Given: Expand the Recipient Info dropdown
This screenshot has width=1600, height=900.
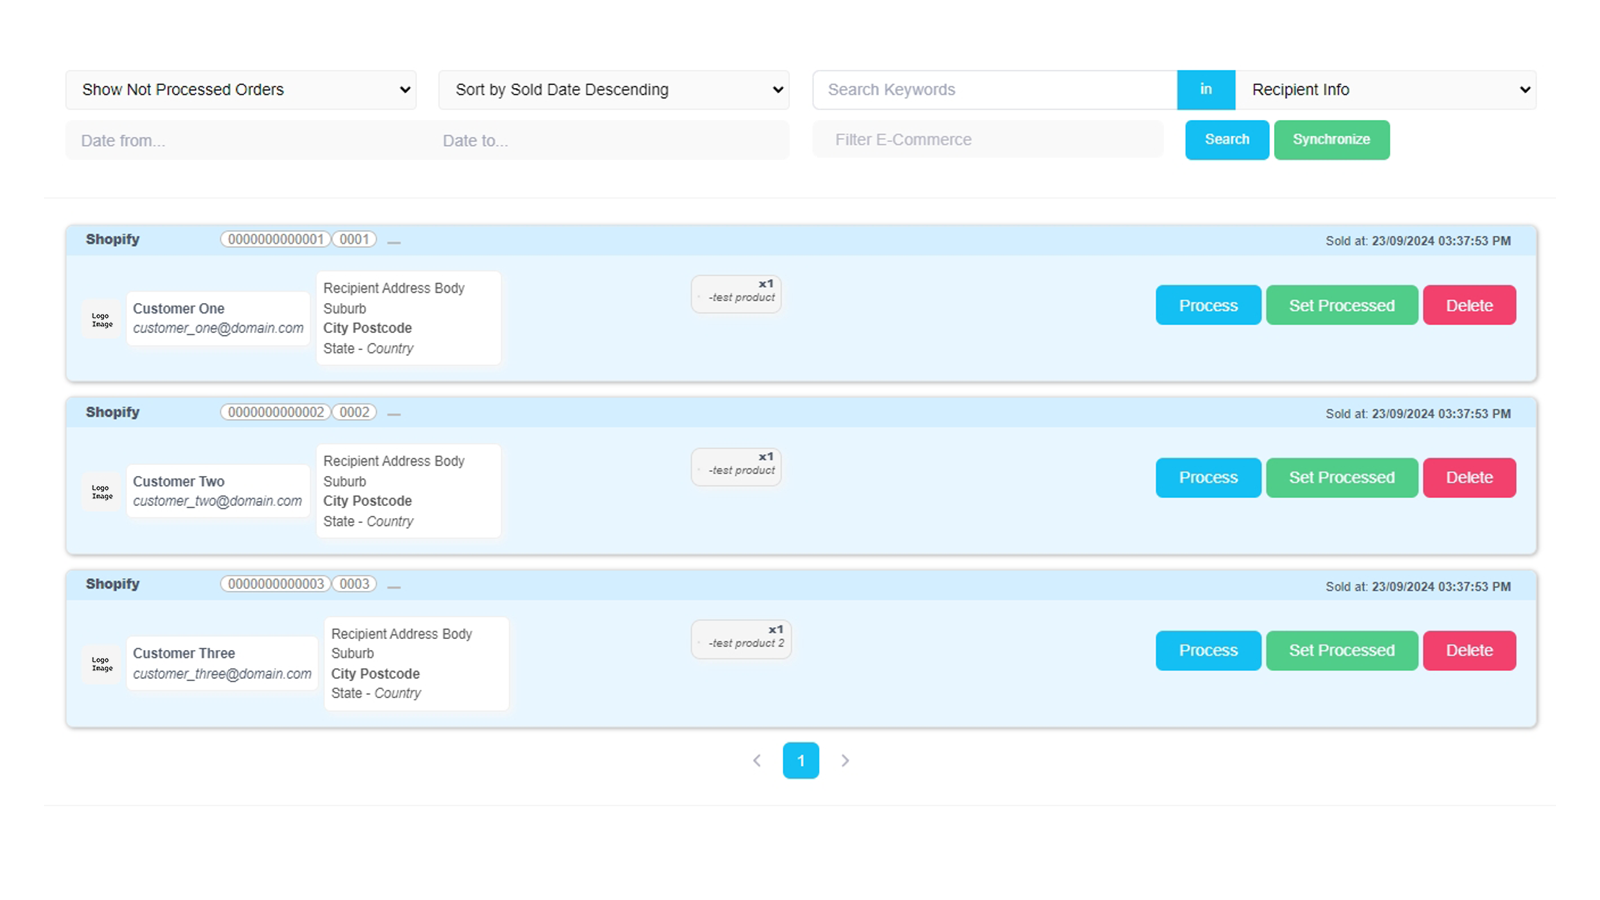Looking at the screenshot, I should click(x=1386, y=90).
